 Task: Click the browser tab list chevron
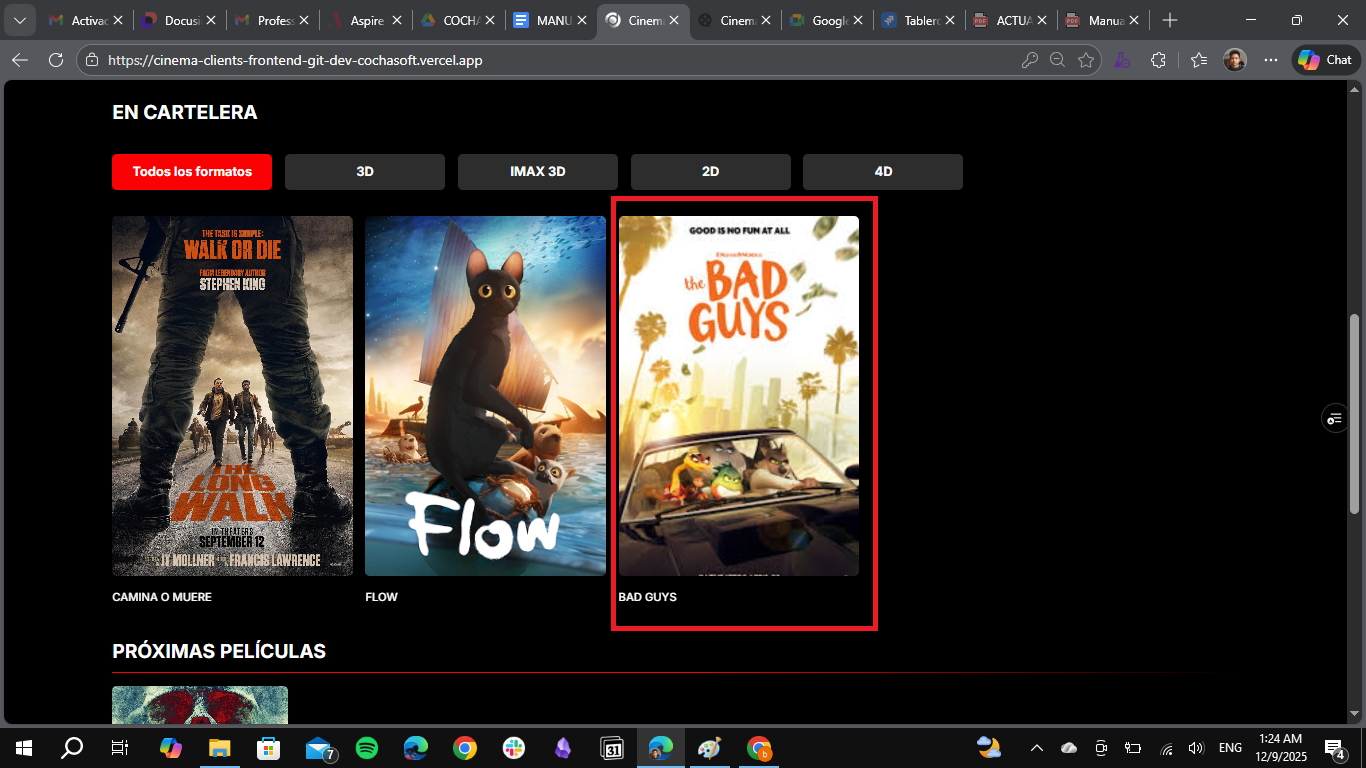click(x=18, y=19)
